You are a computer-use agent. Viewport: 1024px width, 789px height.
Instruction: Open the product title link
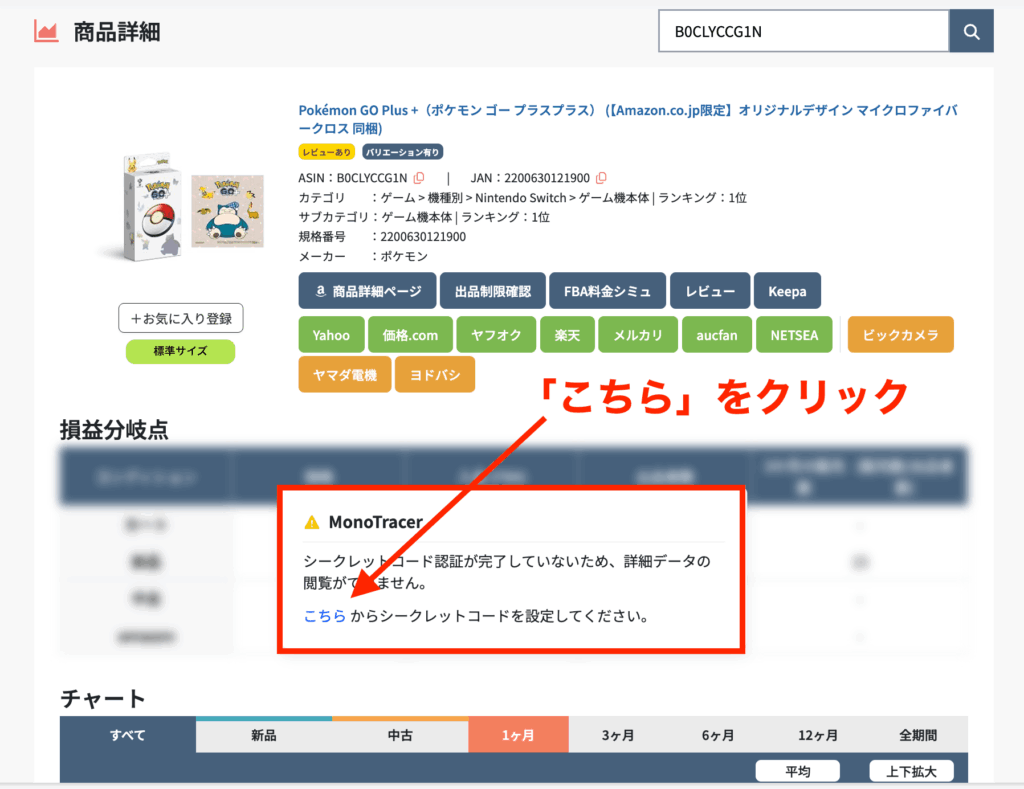click(x=628, y=119)
